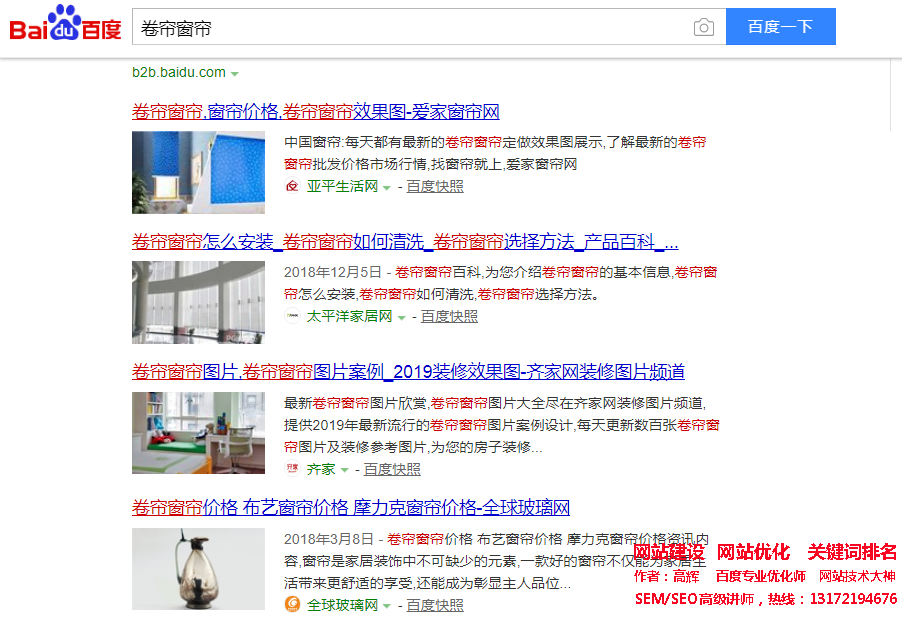Click the glass pitcher thumbnail image

[x=198, y=569]
